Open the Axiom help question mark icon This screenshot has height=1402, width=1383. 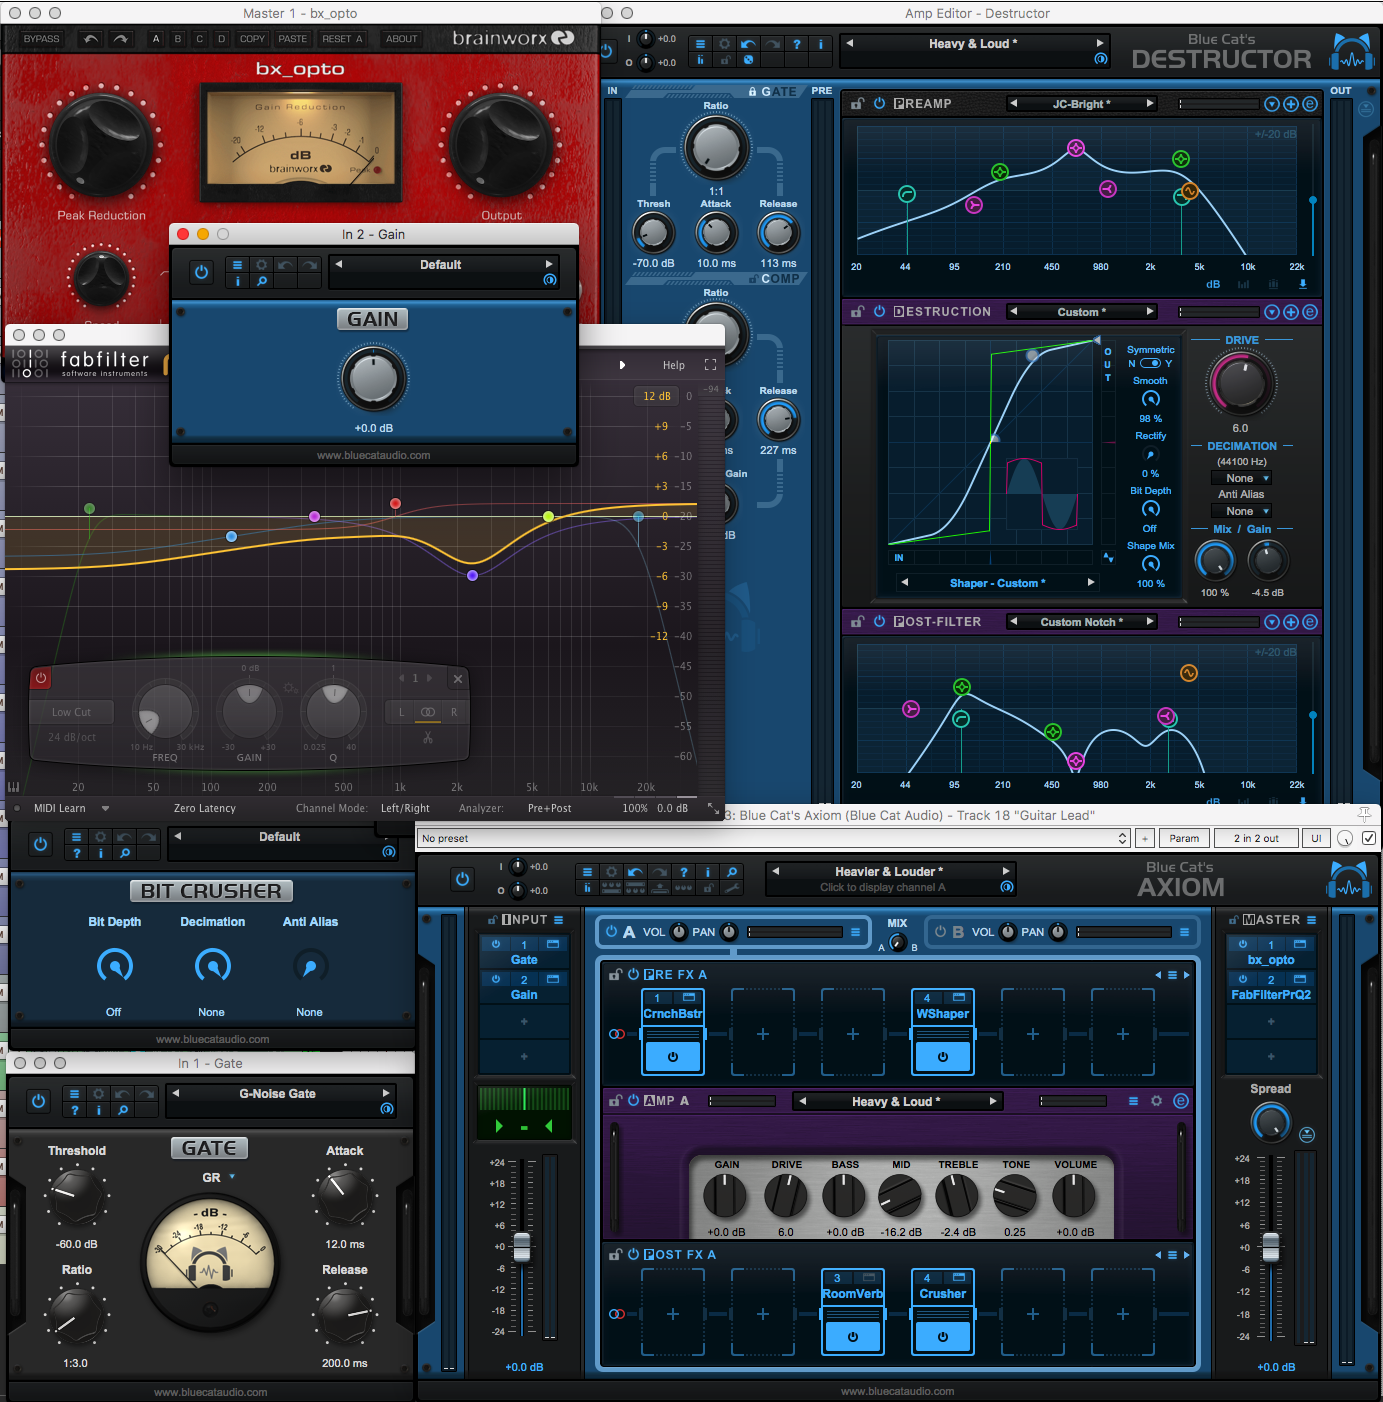(684, 872)
